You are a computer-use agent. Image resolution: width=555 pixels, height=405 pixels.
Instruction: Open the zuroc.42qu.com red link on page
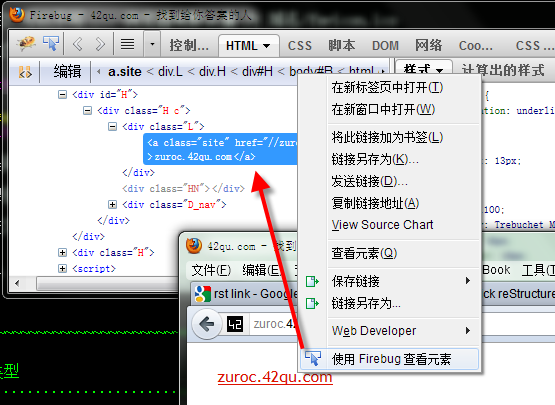(x=275, y=377)
